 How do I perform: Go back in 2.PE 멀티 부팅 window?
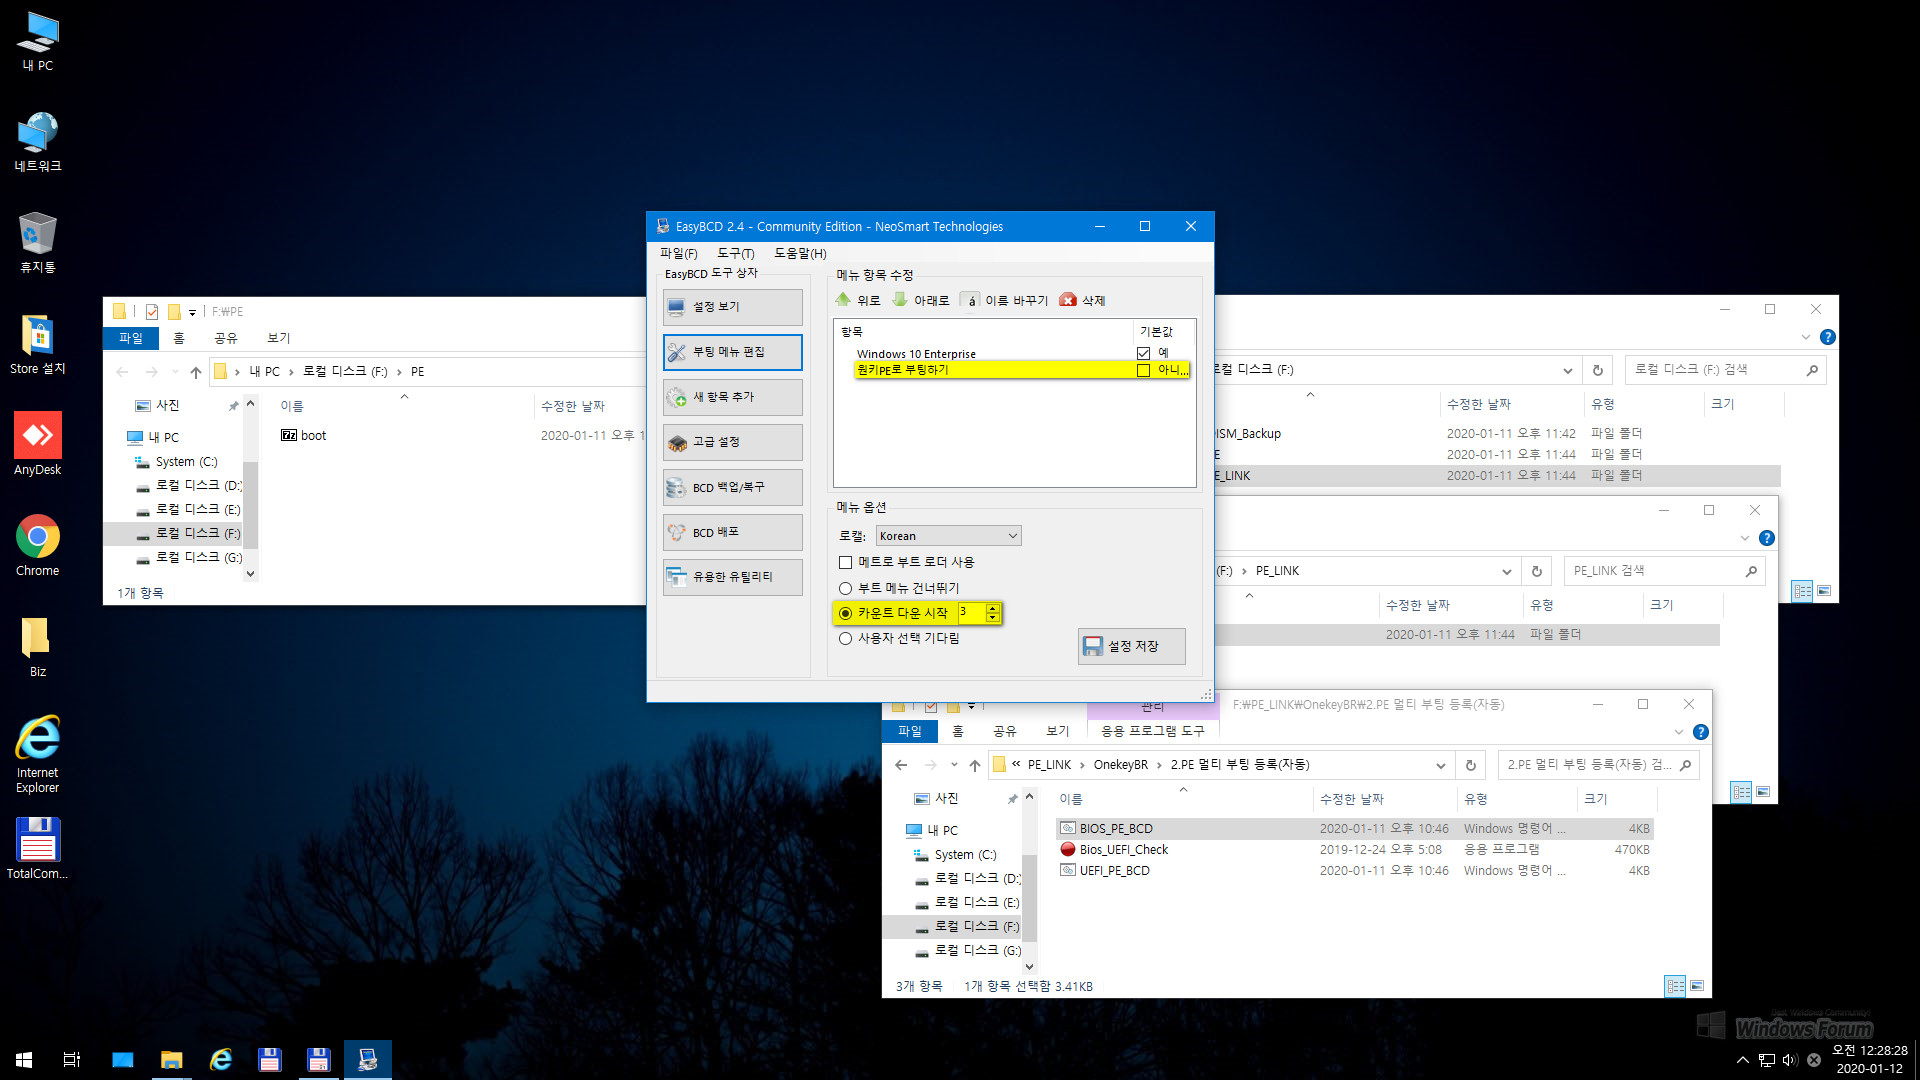point(901,766)
